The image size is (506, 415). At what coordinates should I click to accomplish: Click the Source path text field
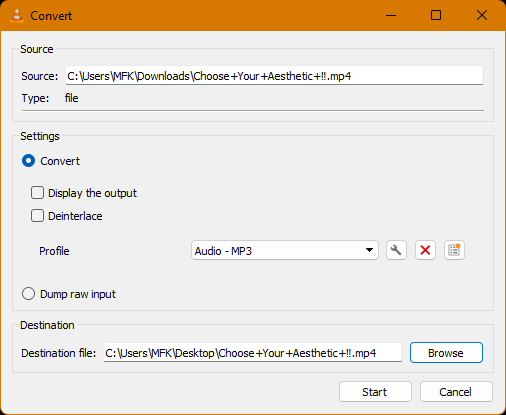[274, 76]
